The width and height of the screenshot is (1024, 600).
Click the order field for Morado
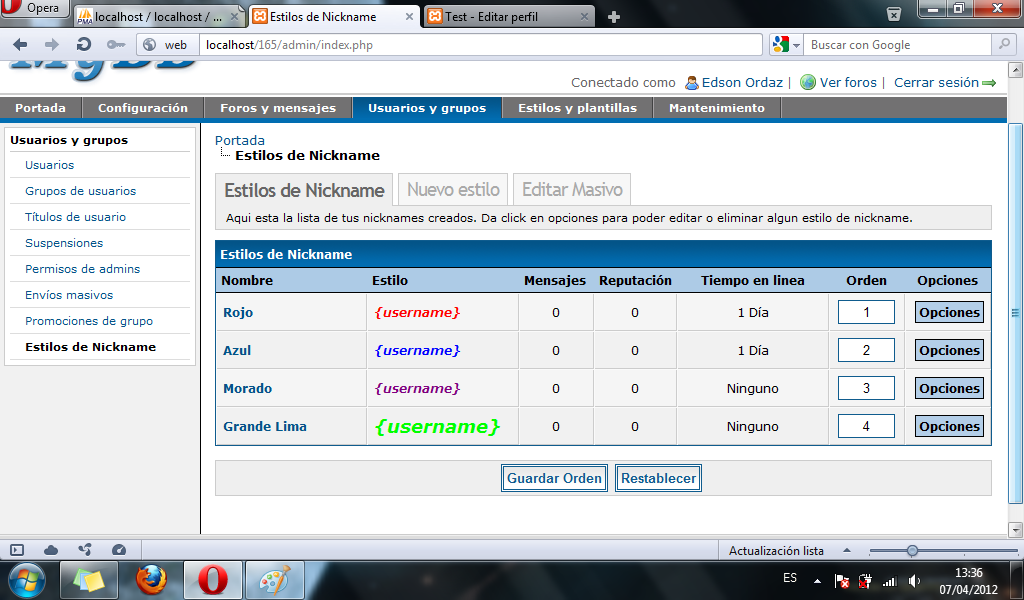[866, 388]
